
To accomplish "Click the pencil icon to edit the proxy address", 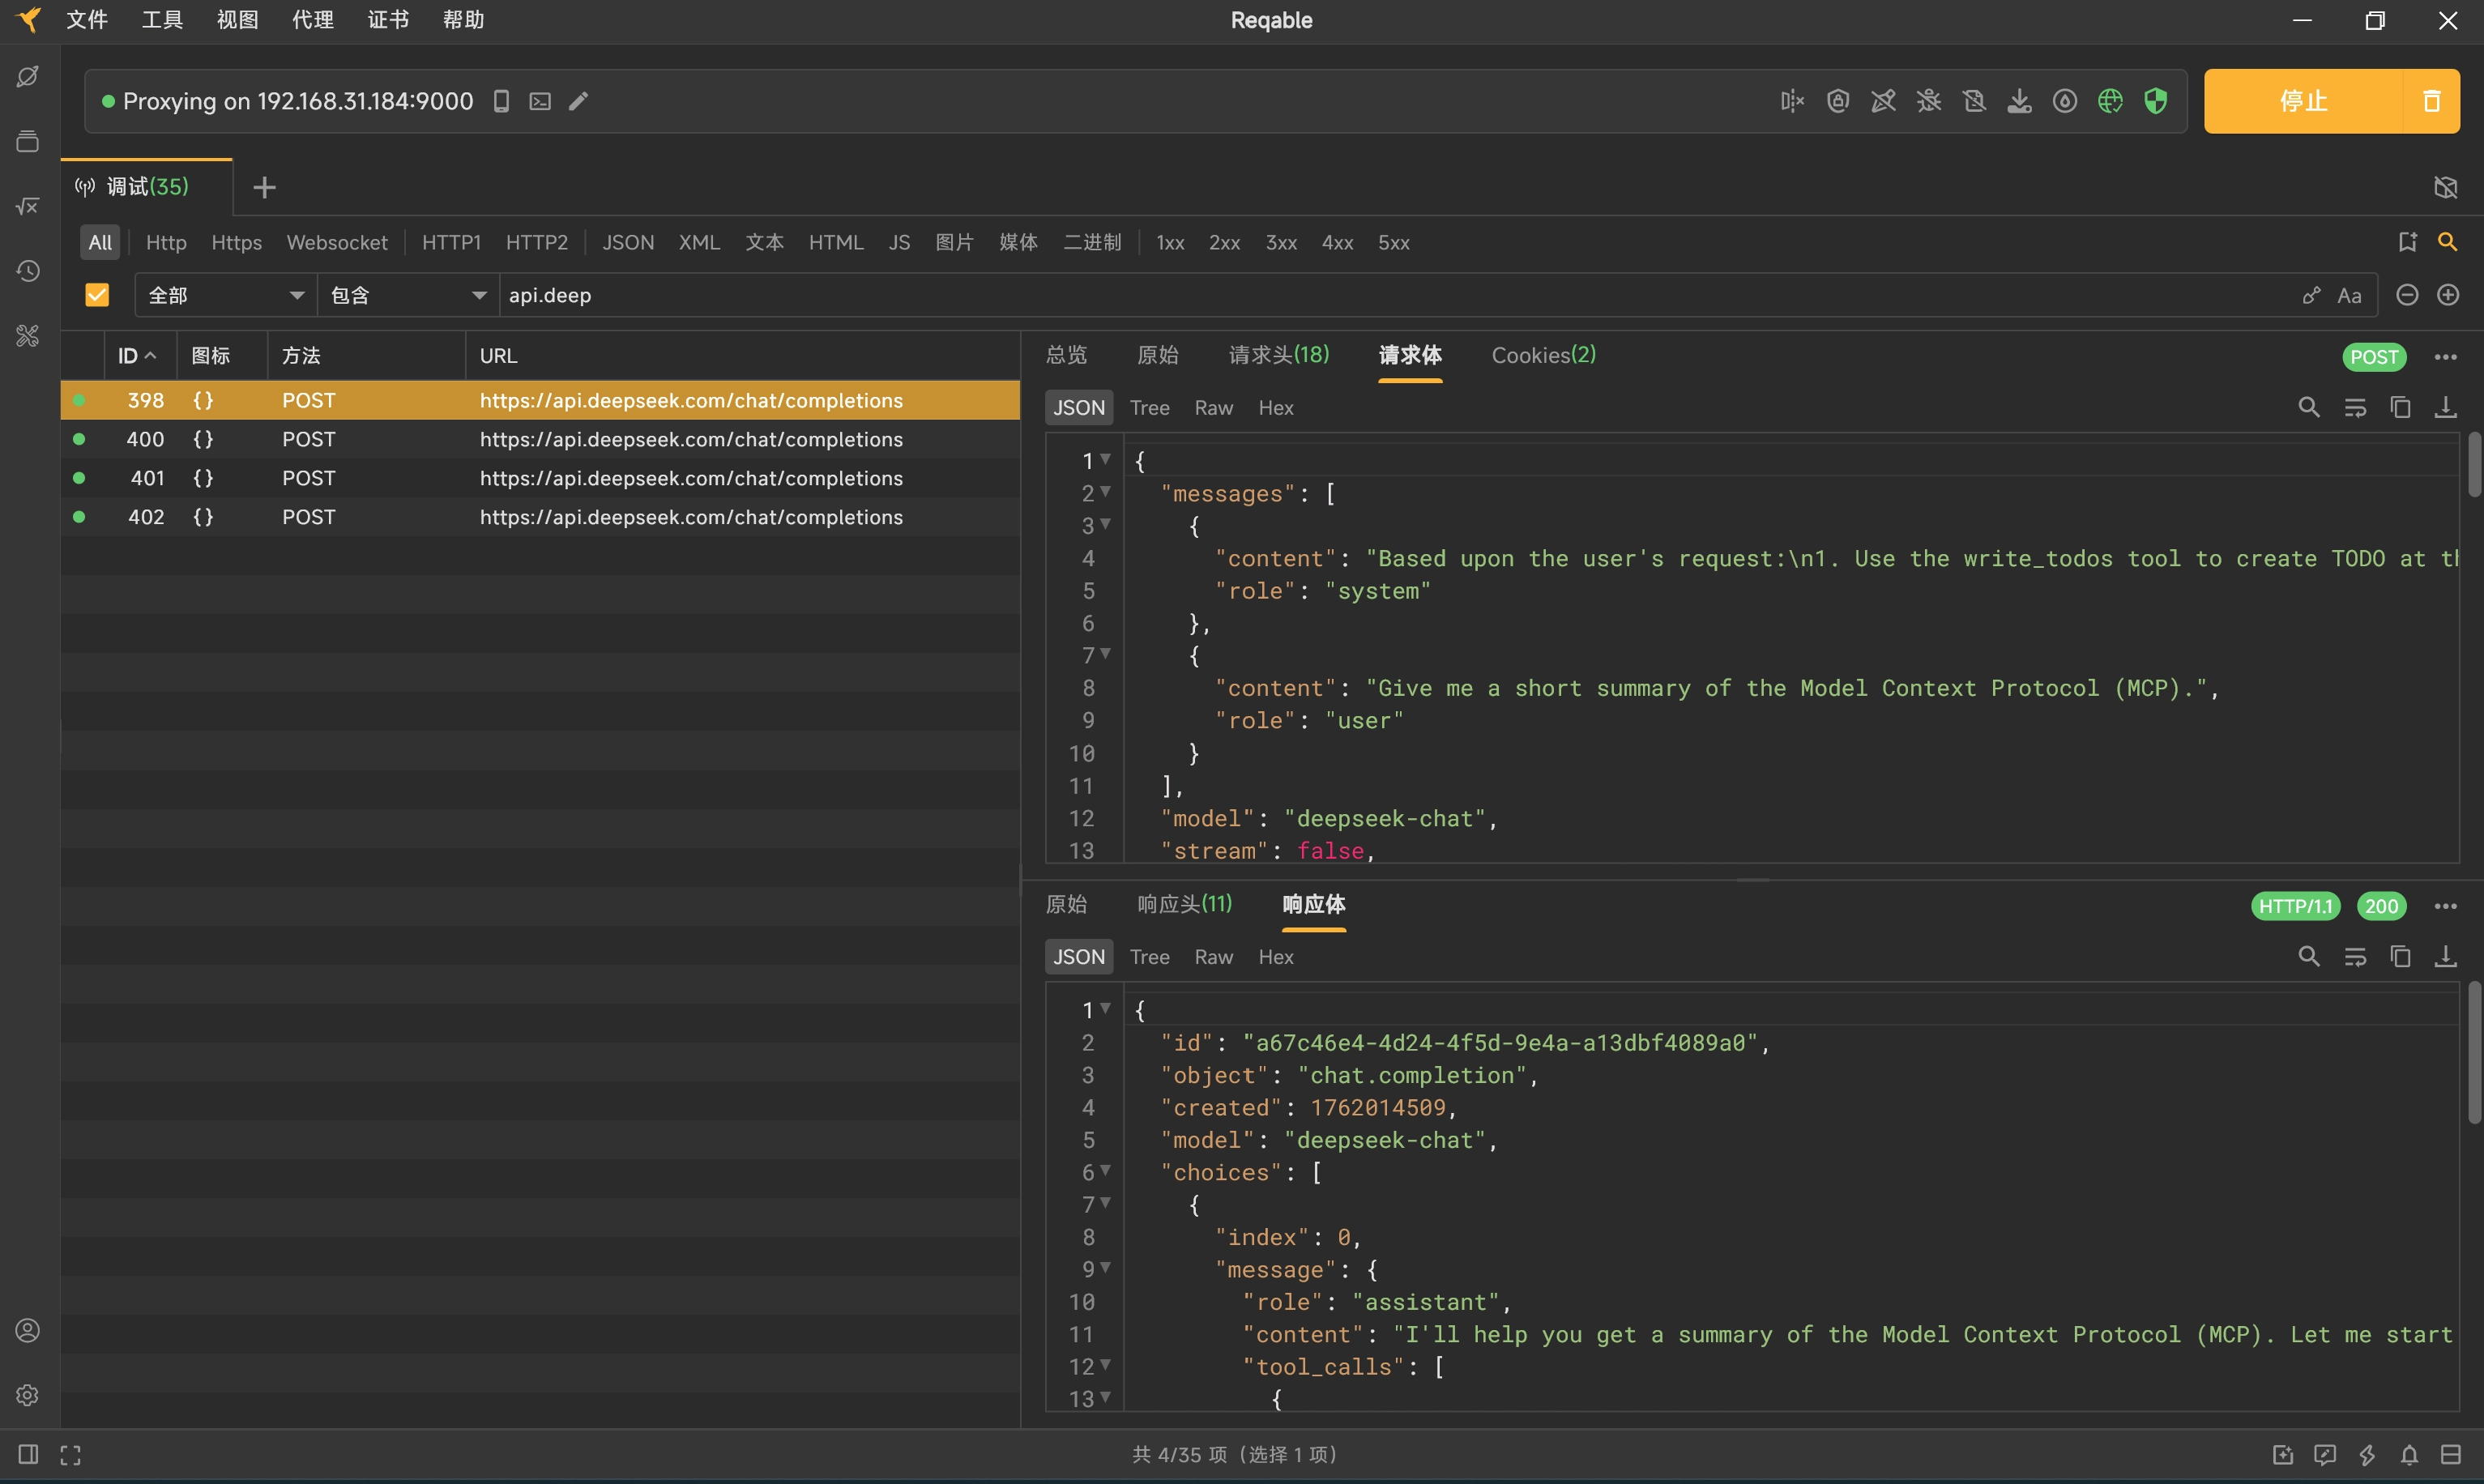I will (x=578, y=101).
